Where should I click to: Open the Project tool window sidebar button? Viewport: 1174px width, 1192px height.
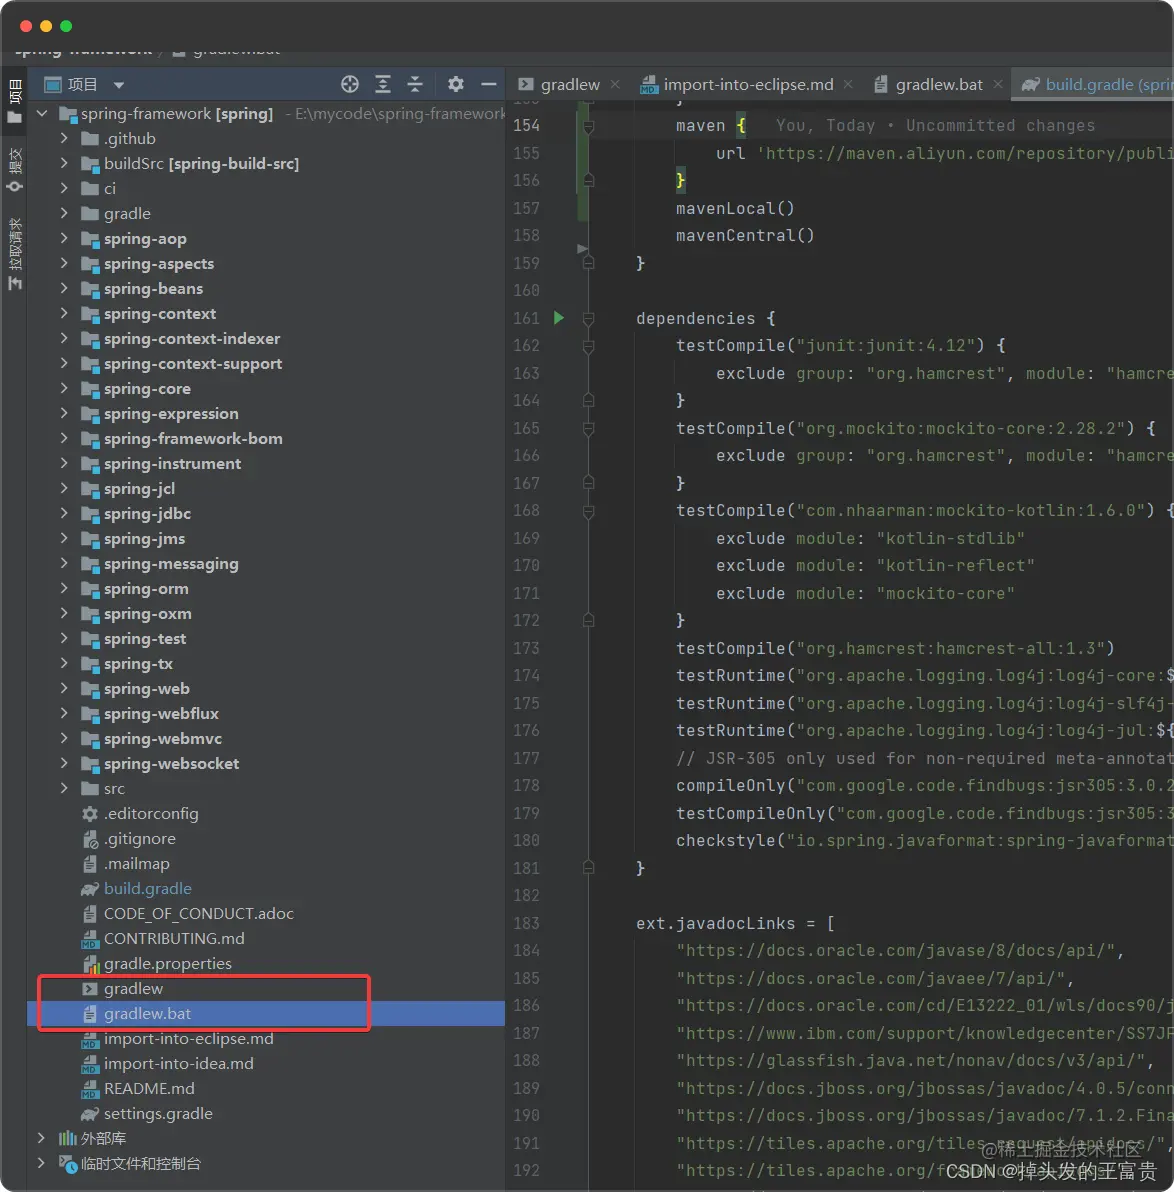tap(14, 100)
